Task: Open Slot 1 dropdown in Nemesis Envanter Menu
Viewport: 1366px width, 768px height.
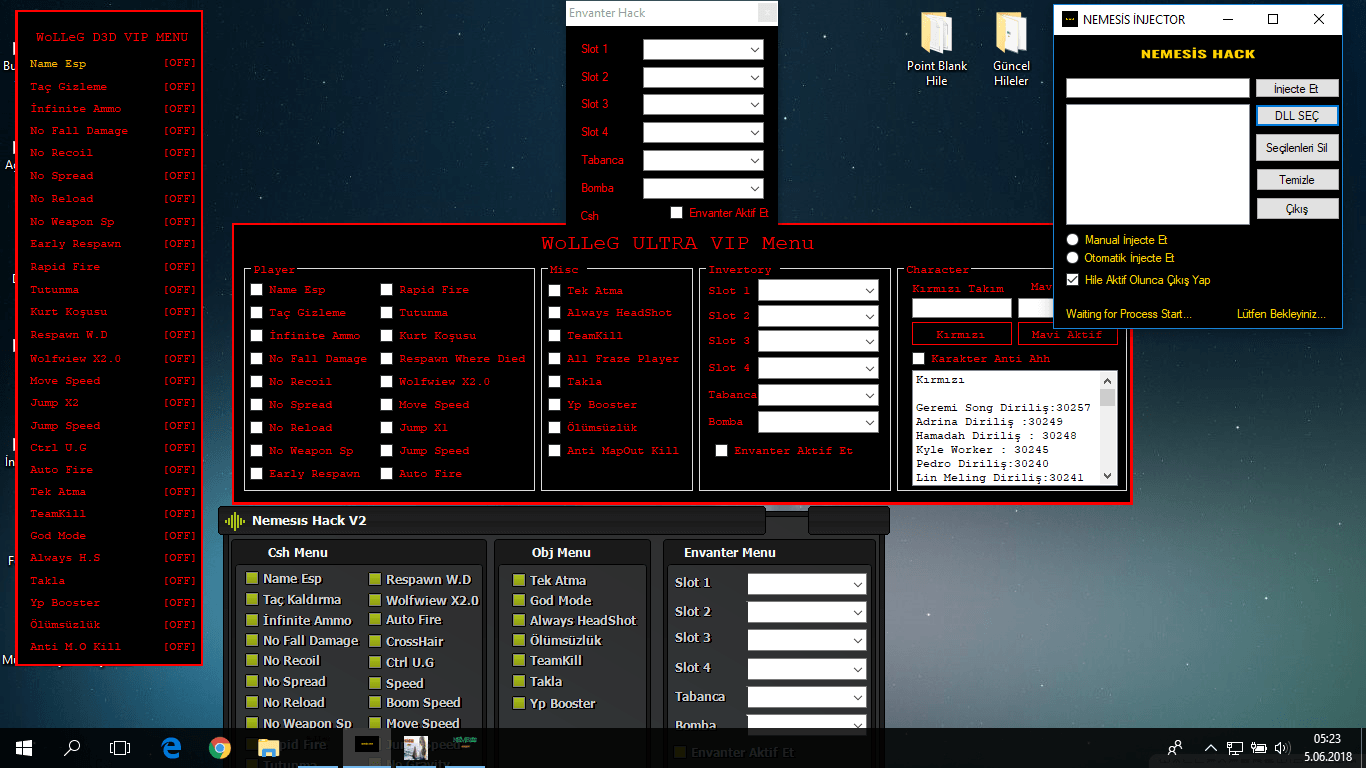Action: (x=807, y=584)
